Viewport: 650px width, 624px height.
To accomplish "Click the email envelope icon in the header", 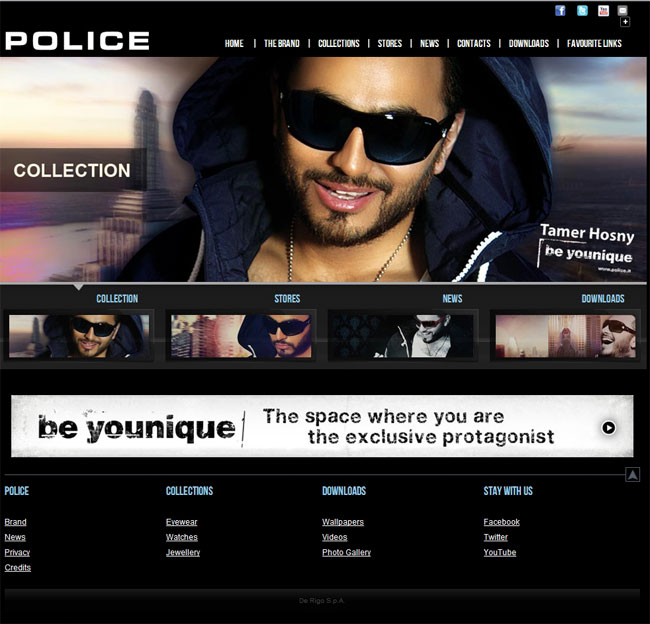I will (x=623, y=11).
